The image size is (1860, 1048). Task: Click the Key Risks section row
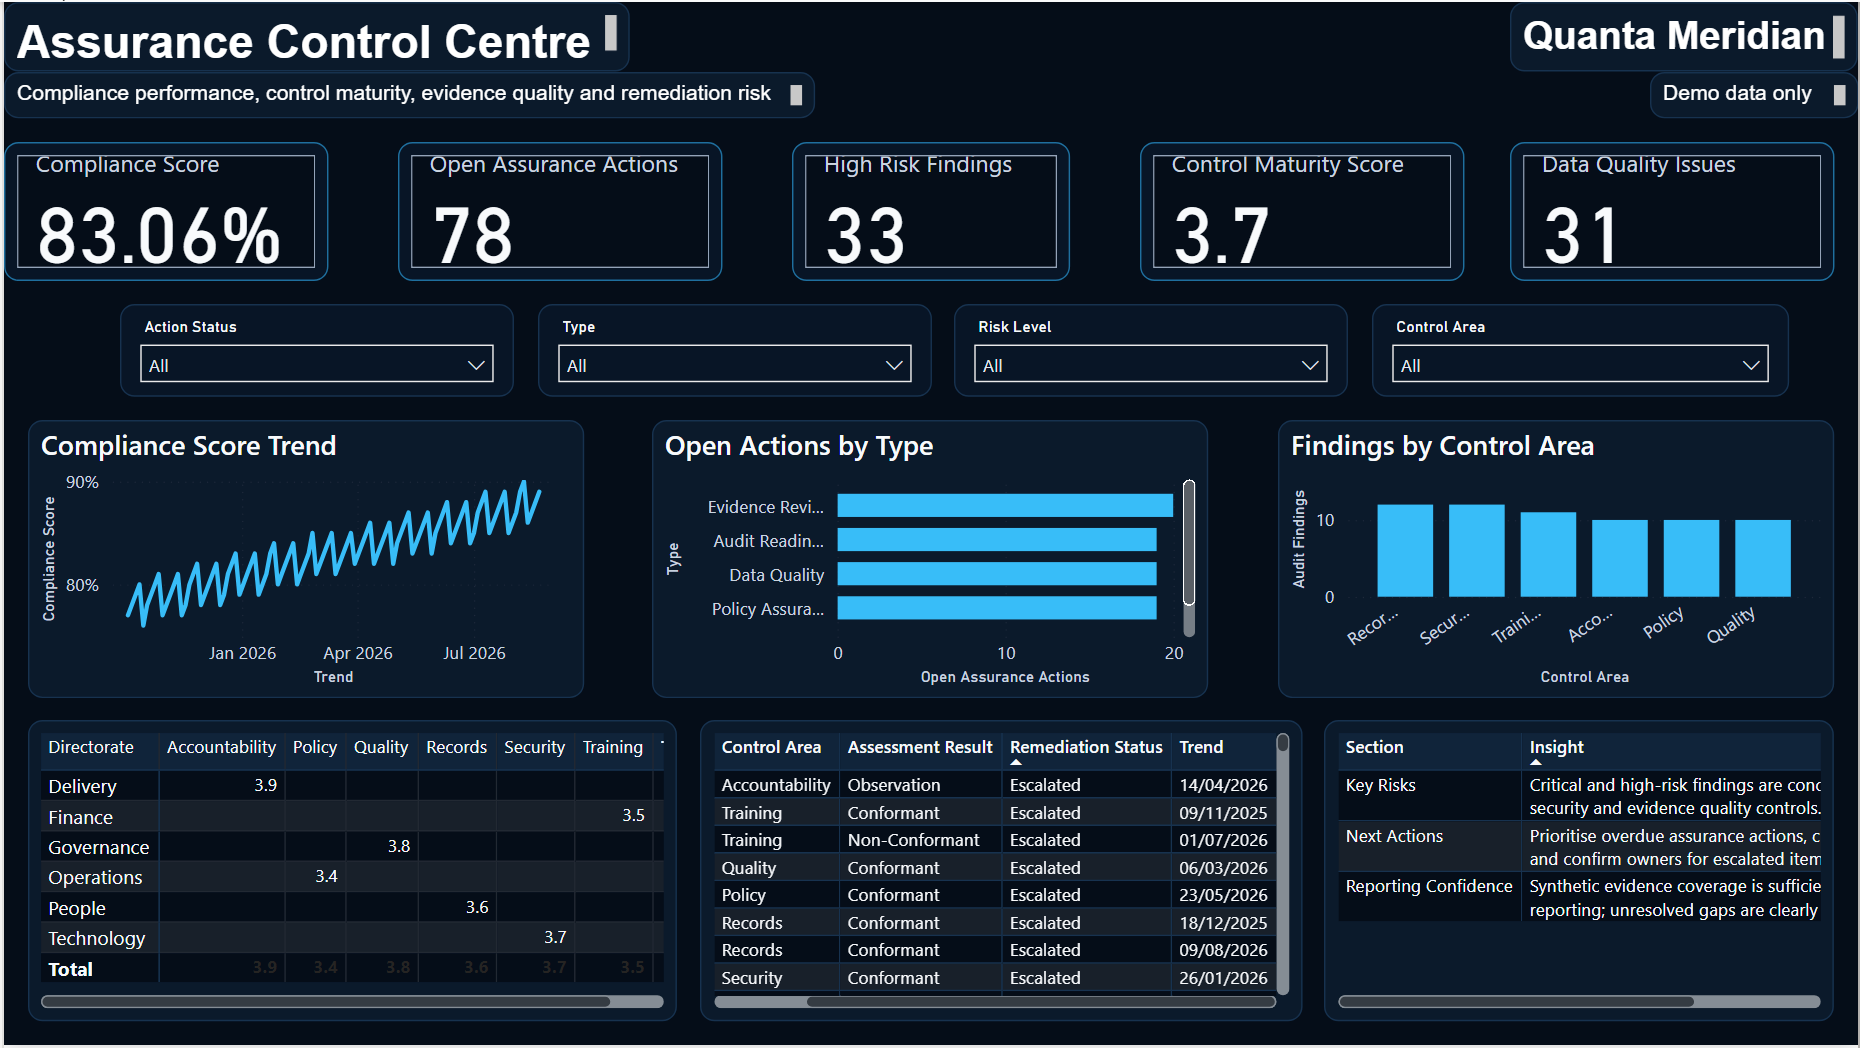[1380, 785]
